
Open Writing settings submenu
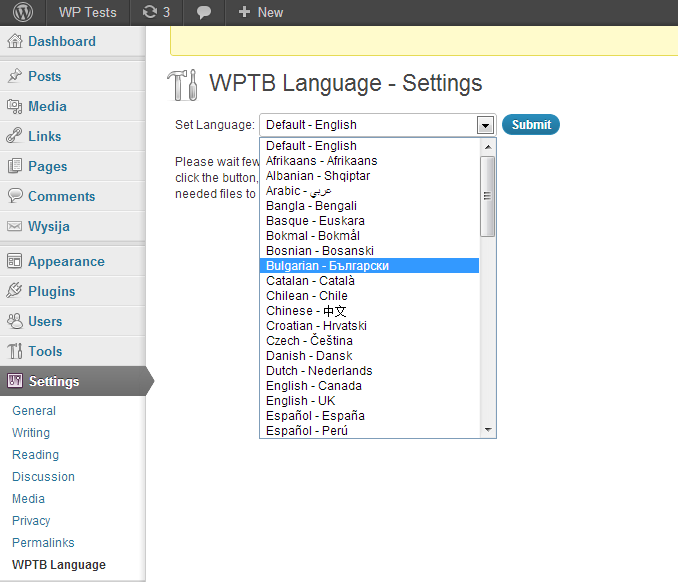click(31, 432)
